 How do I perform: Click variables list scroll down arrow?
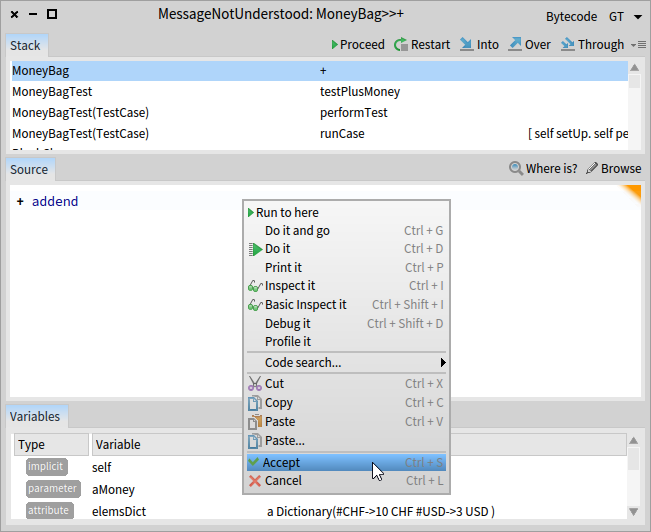(634, 512)
